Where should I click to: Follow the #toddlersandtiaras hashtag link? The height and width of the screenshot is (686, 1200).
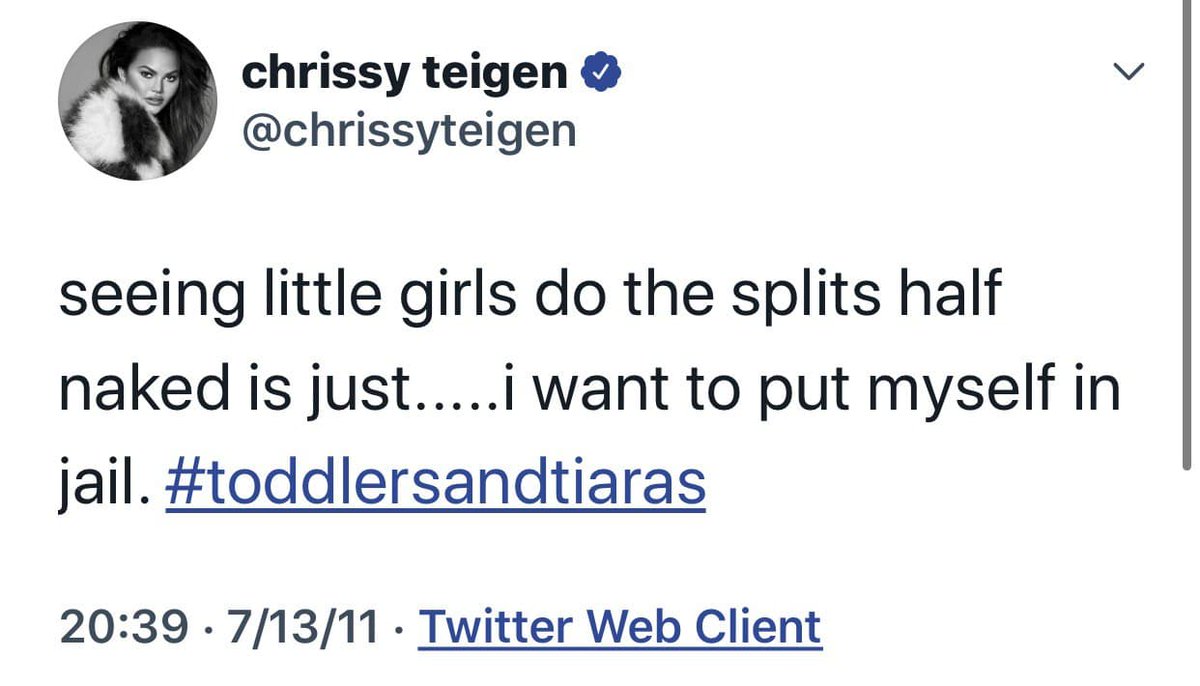click(x=435, y=484)
